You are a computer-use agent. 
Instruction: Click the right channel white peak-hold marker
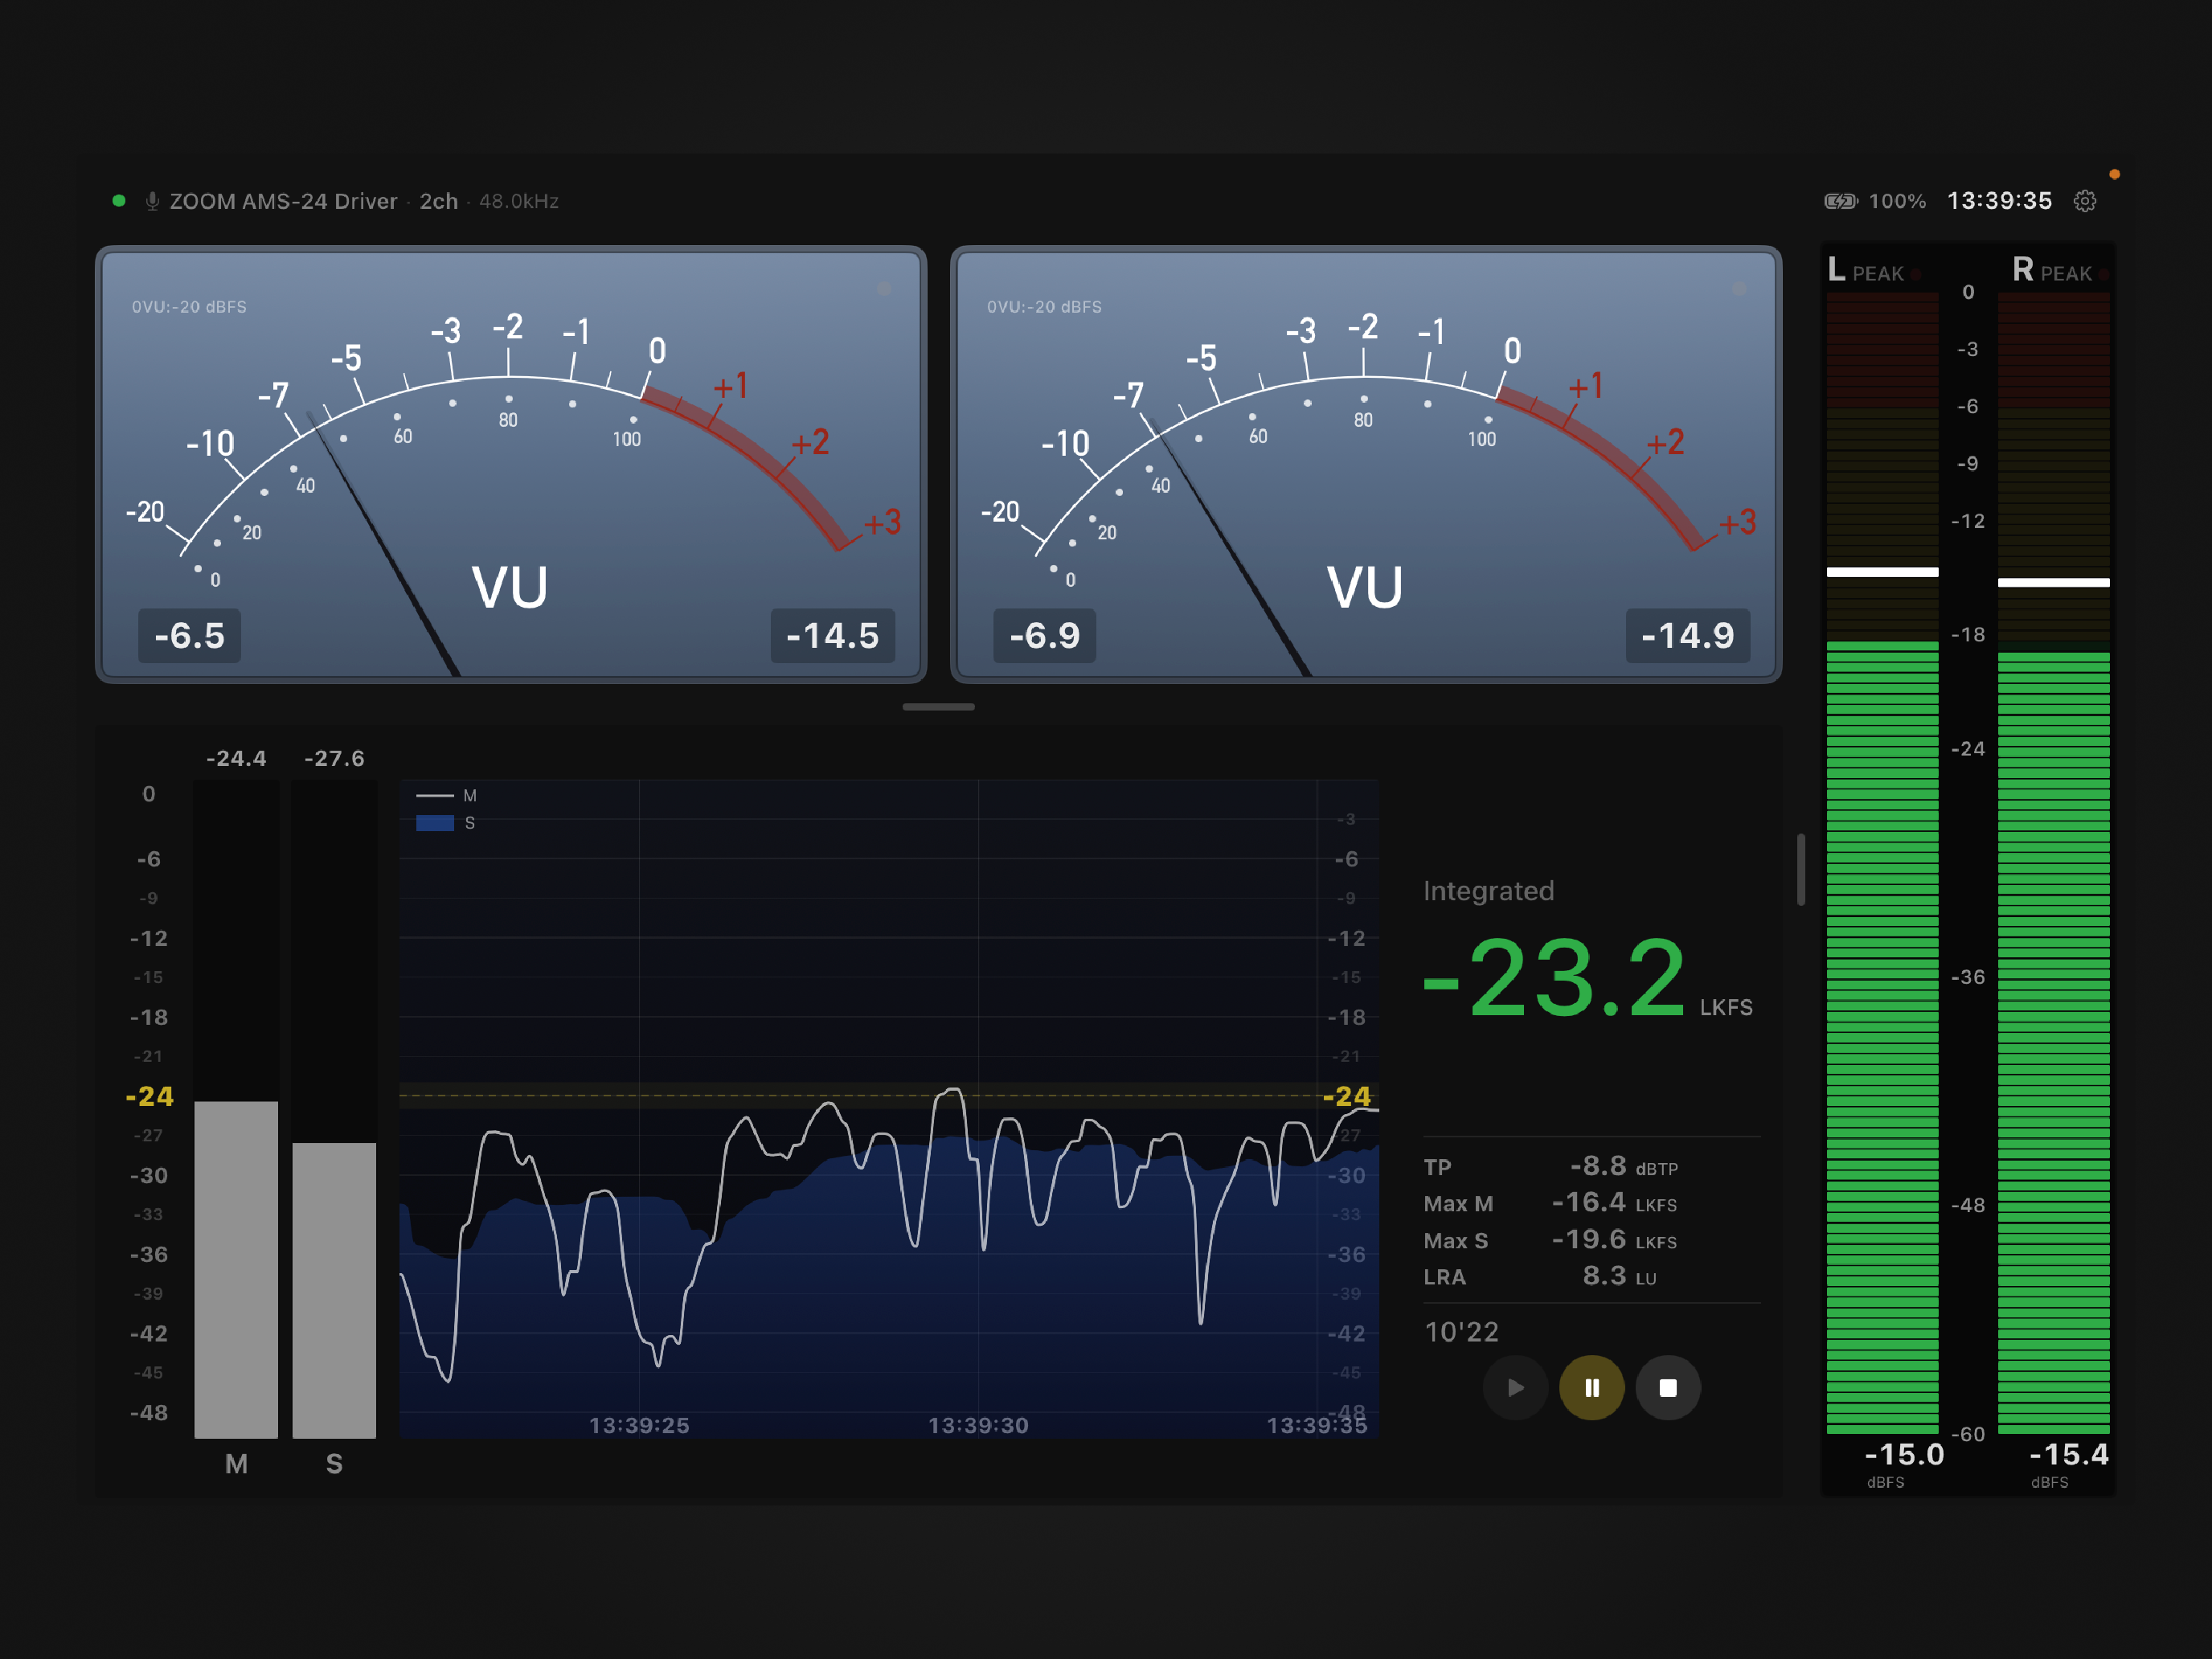point(2054,582)
